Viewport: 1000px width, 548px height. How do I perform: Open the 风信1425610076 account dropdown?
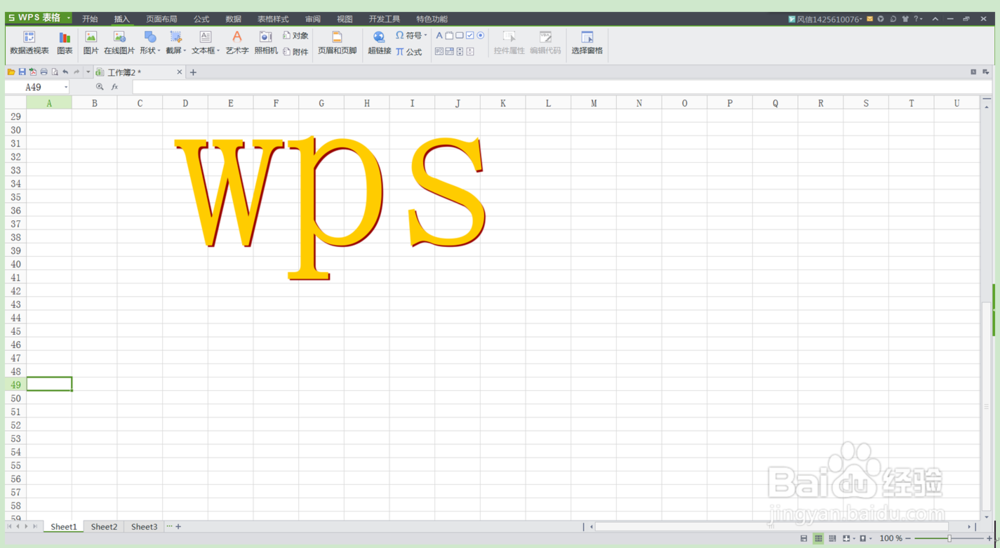(825, 19)
